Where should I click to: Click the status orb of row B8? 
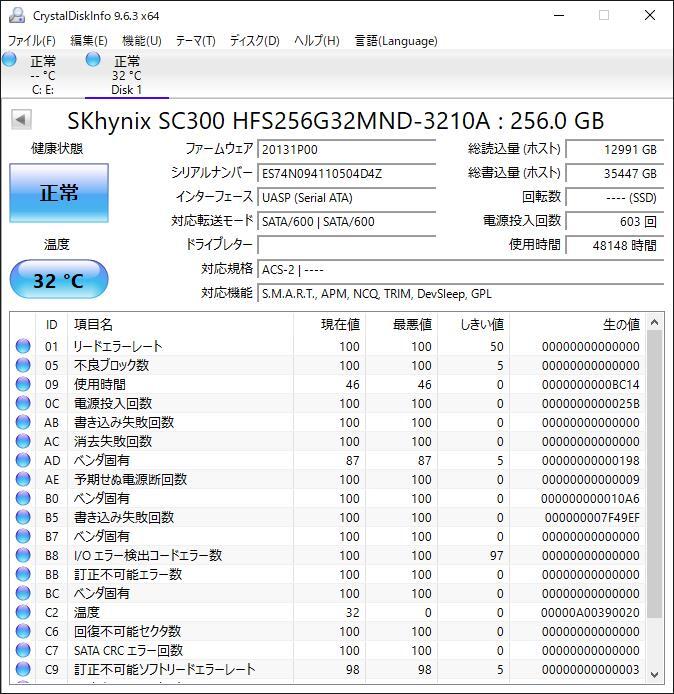[x=23, y=555]
